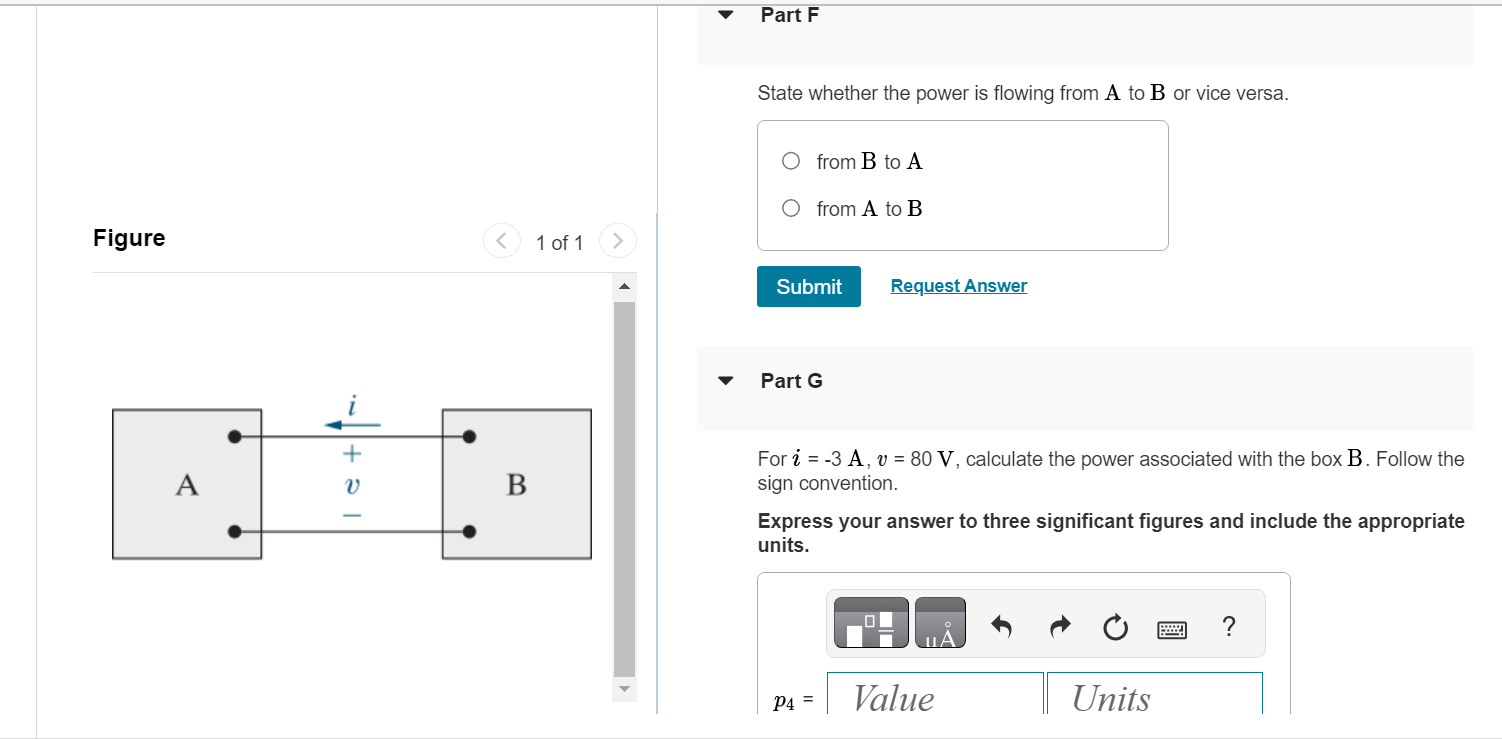Click the next figure arrow icon

point(617,240)
